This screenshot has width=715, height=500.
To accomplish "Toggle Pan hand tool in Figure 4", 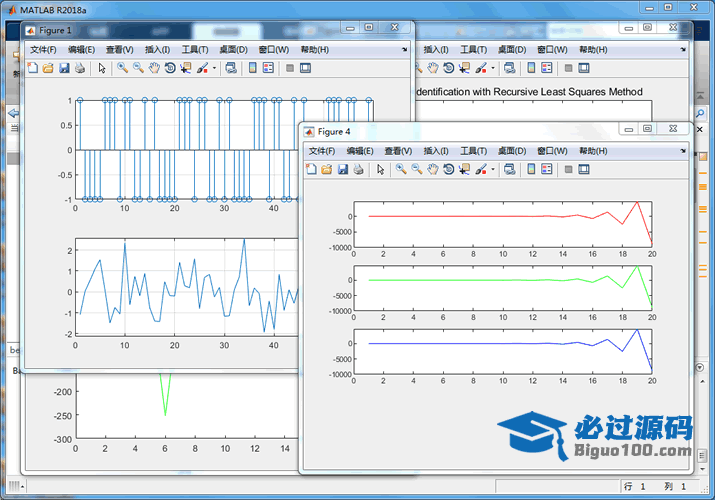I will click(433, 169).
